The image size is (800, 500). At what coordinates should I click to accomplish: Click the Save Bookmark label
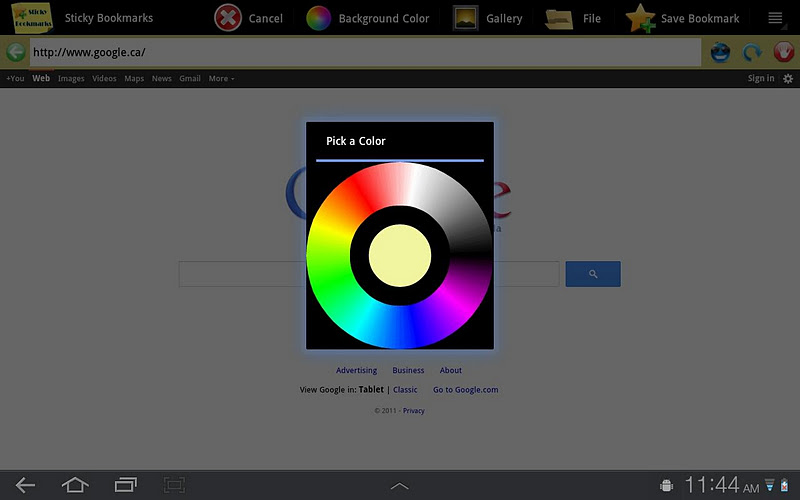coord(700,18)
